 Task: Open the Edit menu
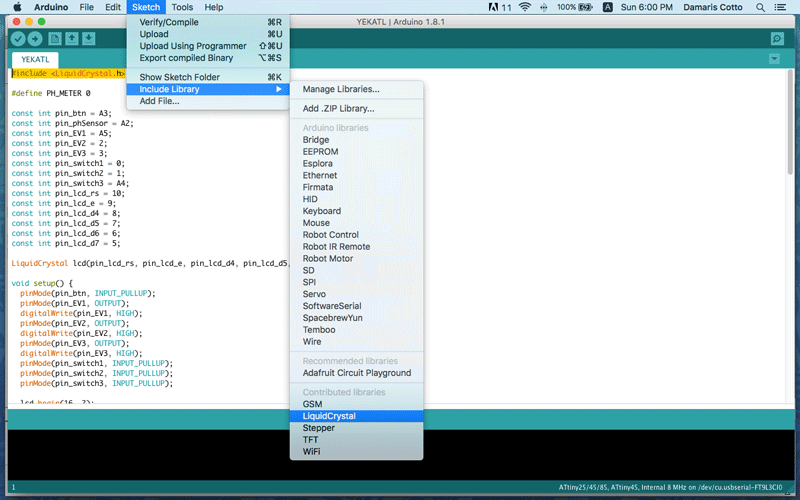point(113,7)
